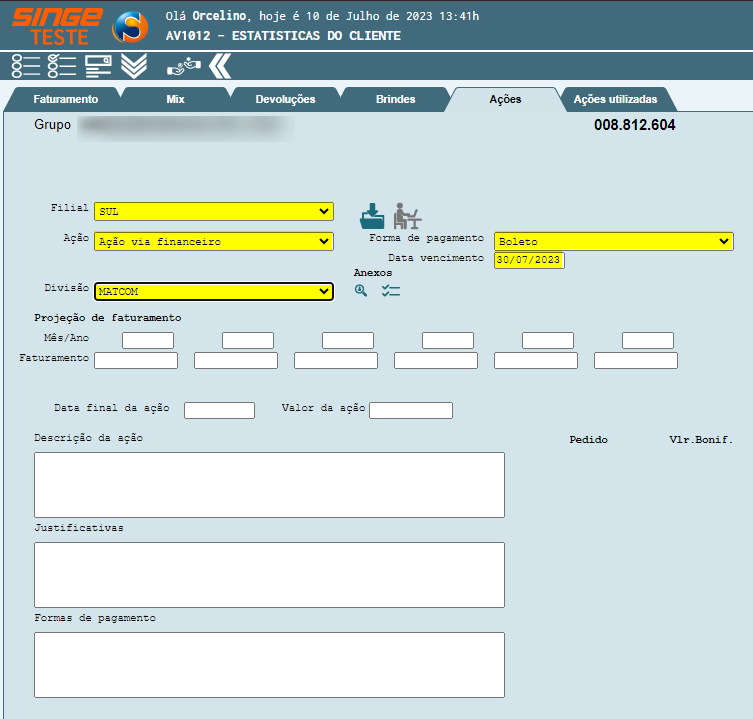This screenshot has height=719, width=753.
Task: Click the Singe orange S logo
Action: point(129,27)
